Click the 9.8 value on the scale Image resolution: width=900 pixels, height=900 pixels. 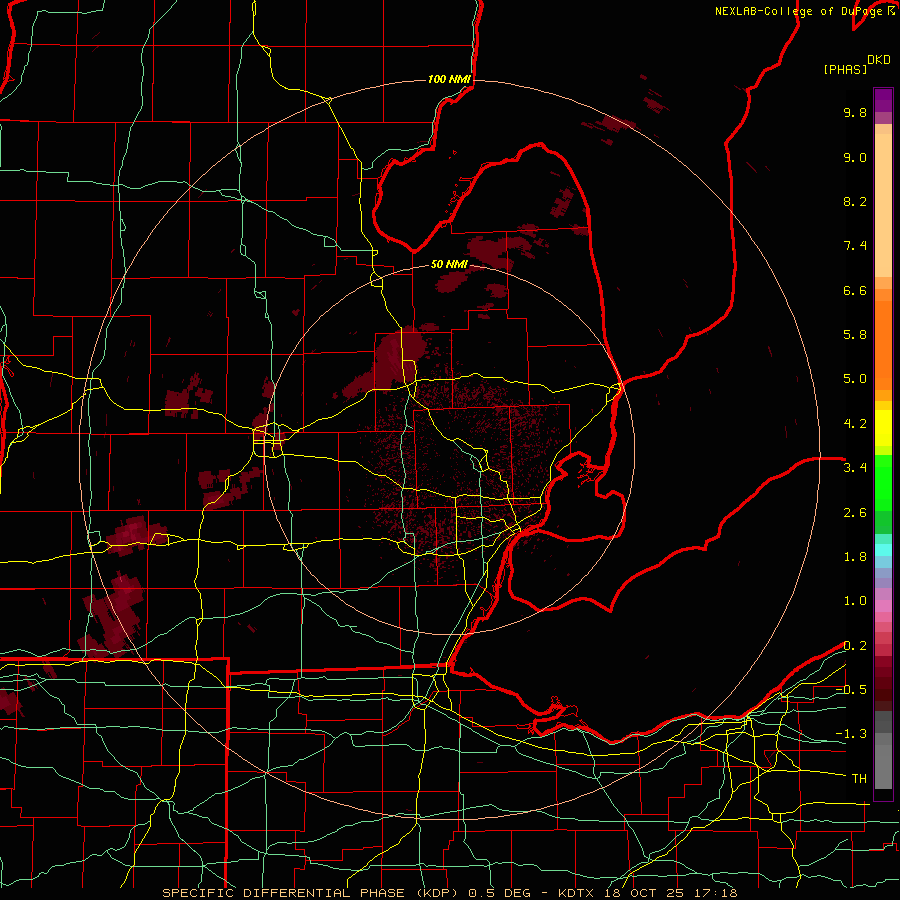[855, 112]
